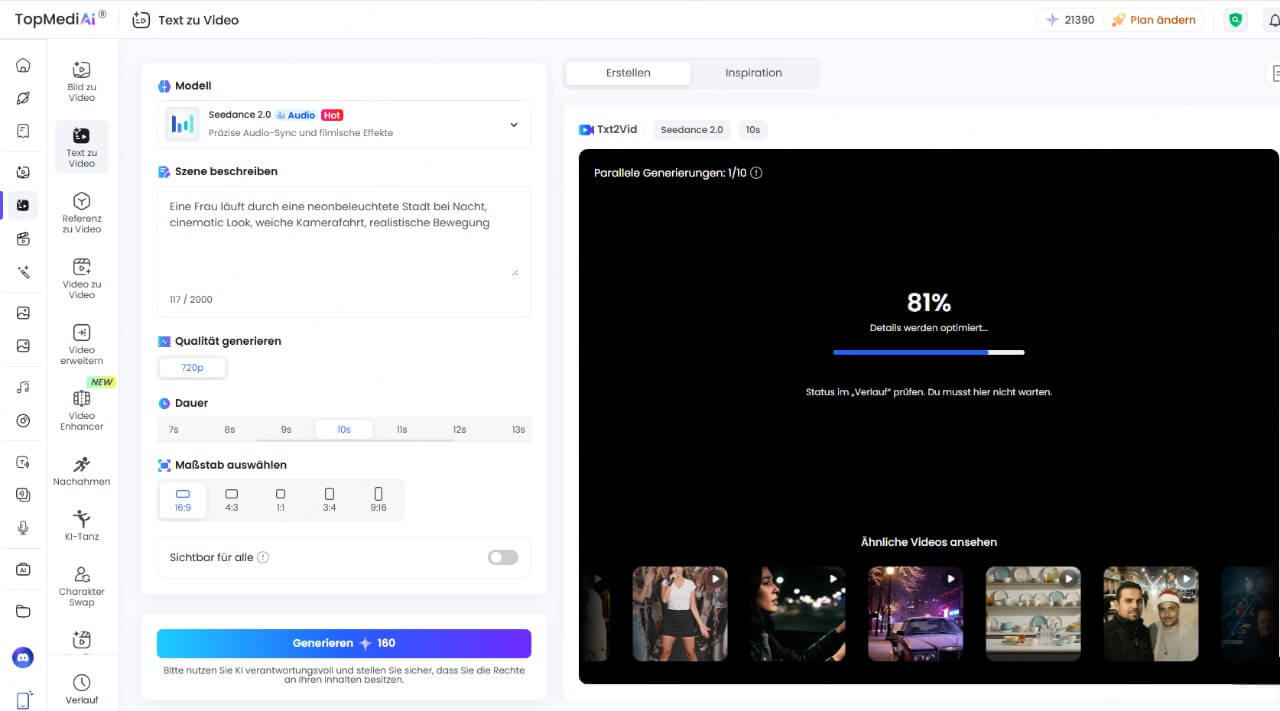Select the 720p quality option
Screen dimensions: 1280x711
click(192, 368)
